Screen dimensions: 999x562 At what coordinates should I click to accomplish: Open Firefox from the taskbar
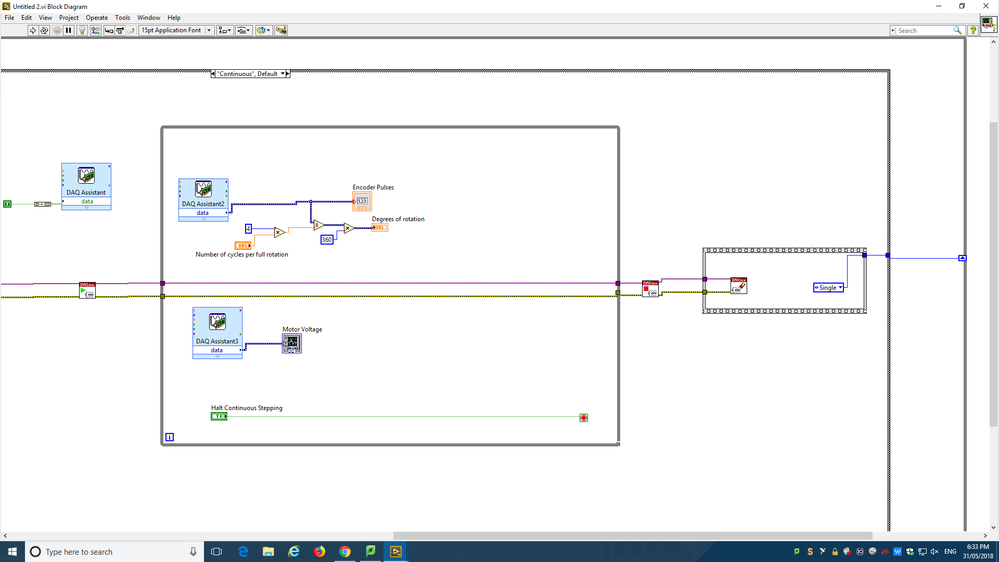(319, 552)
